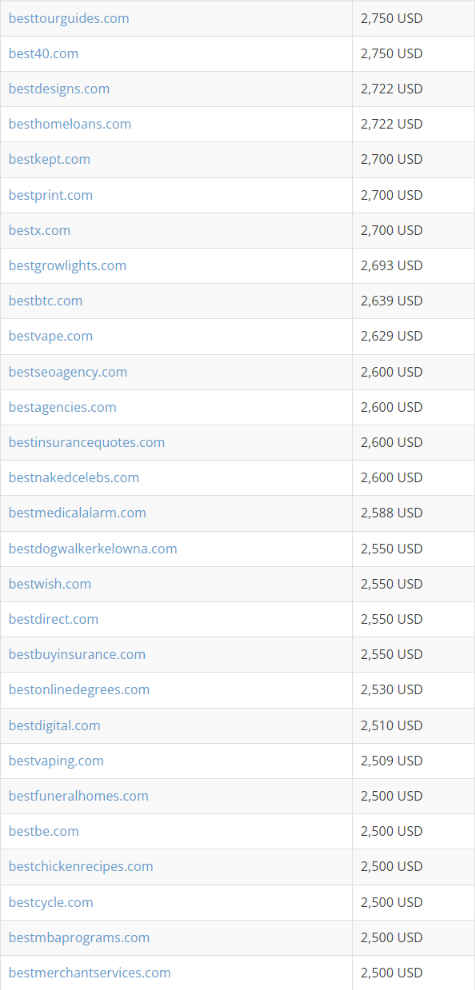Open bestchickenrecipes.com listing
Viewport: 475px width, 990px height.
click(x=81, y=866)
